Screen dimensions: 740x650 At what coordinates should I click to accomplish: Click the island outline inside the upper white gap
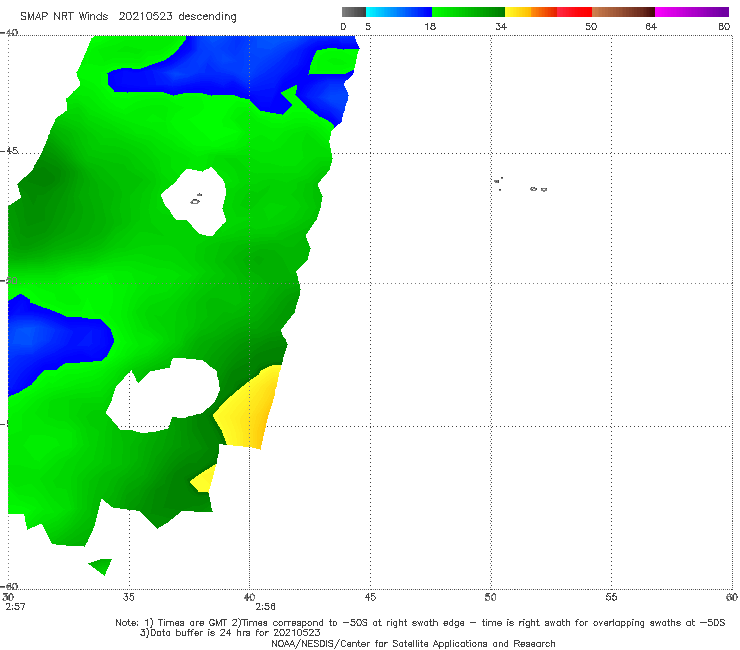(x=196, y=200)
